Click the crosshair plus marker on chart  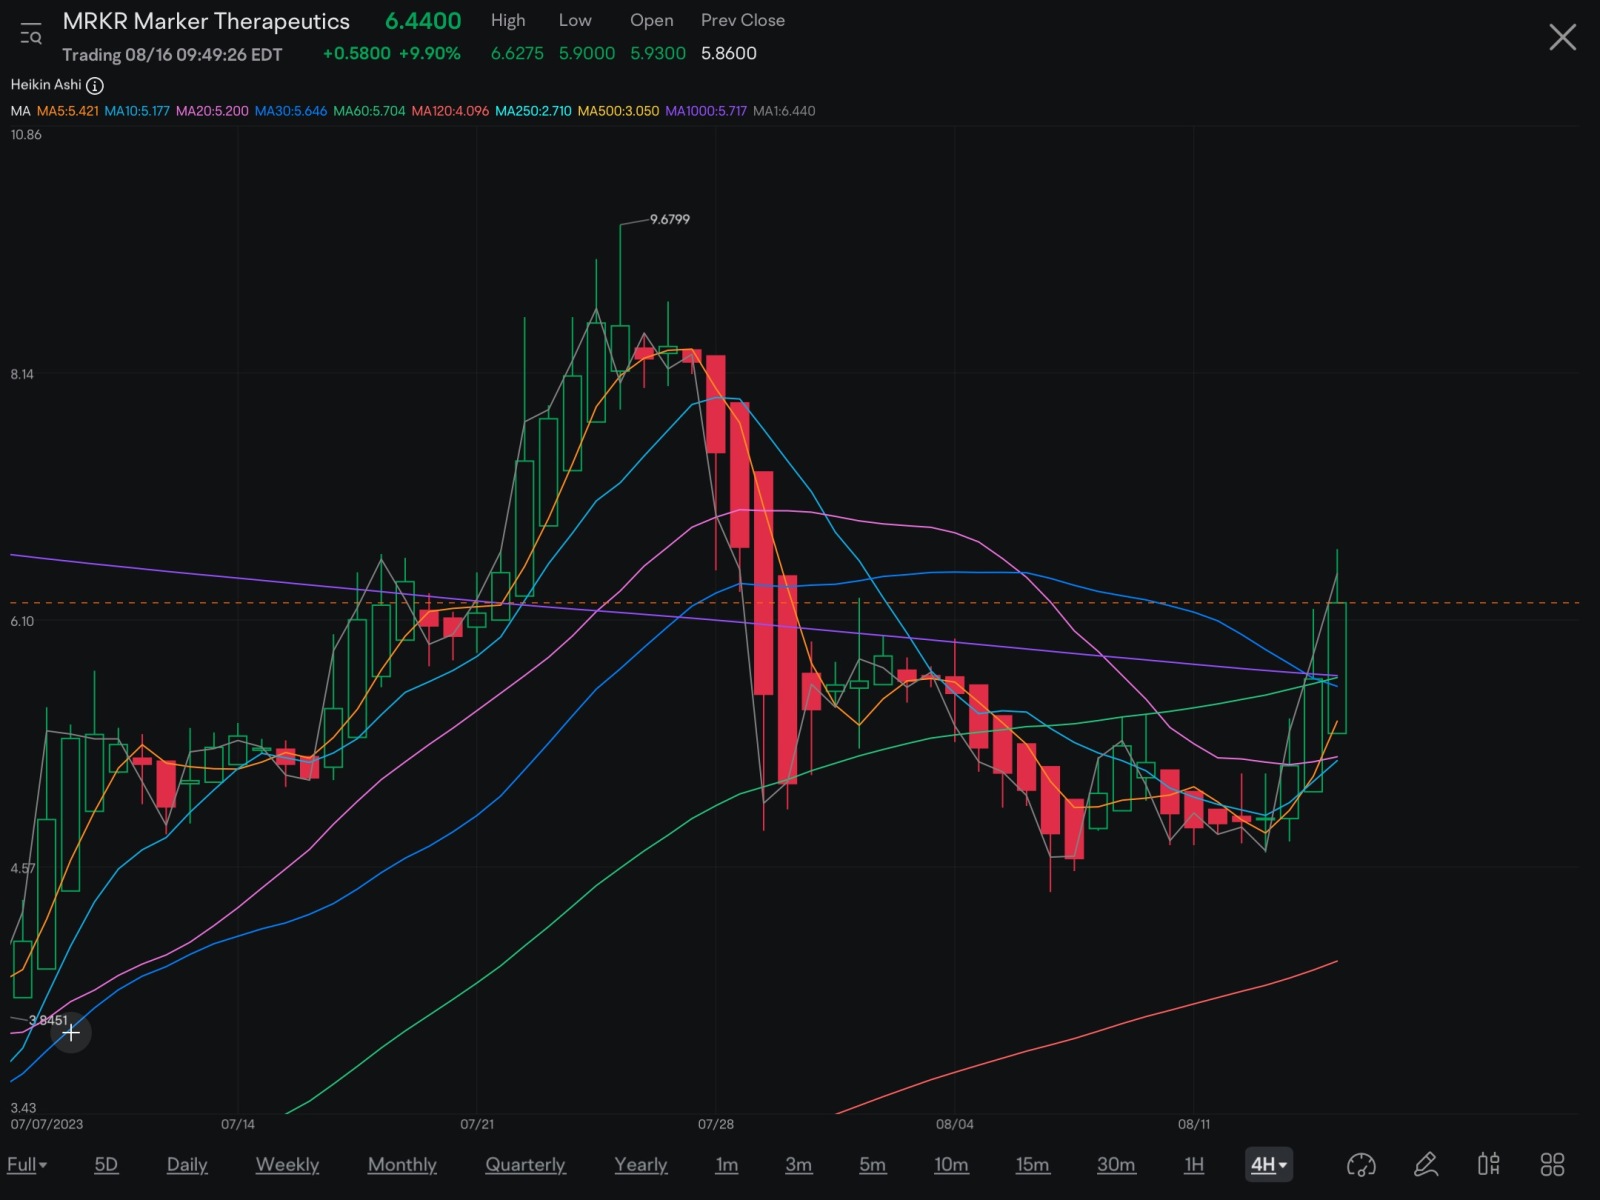tap(71, 1033)
